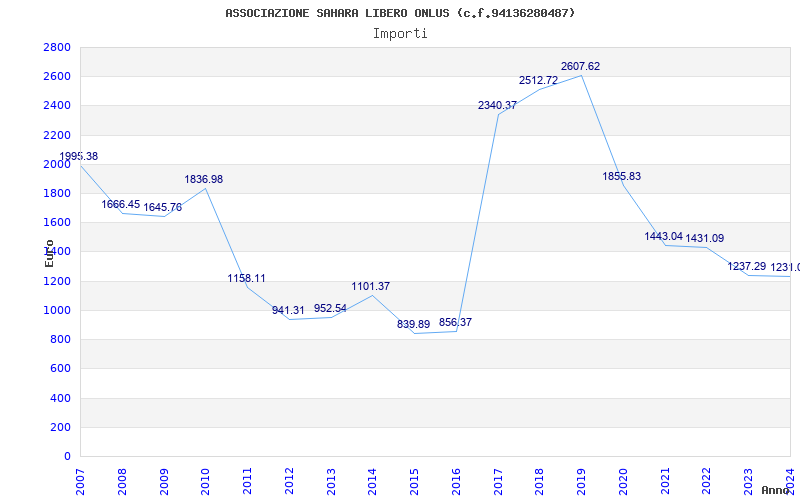Select the x-axis year 2012
The image size is (800, 500).
click(x=289, y=482)
